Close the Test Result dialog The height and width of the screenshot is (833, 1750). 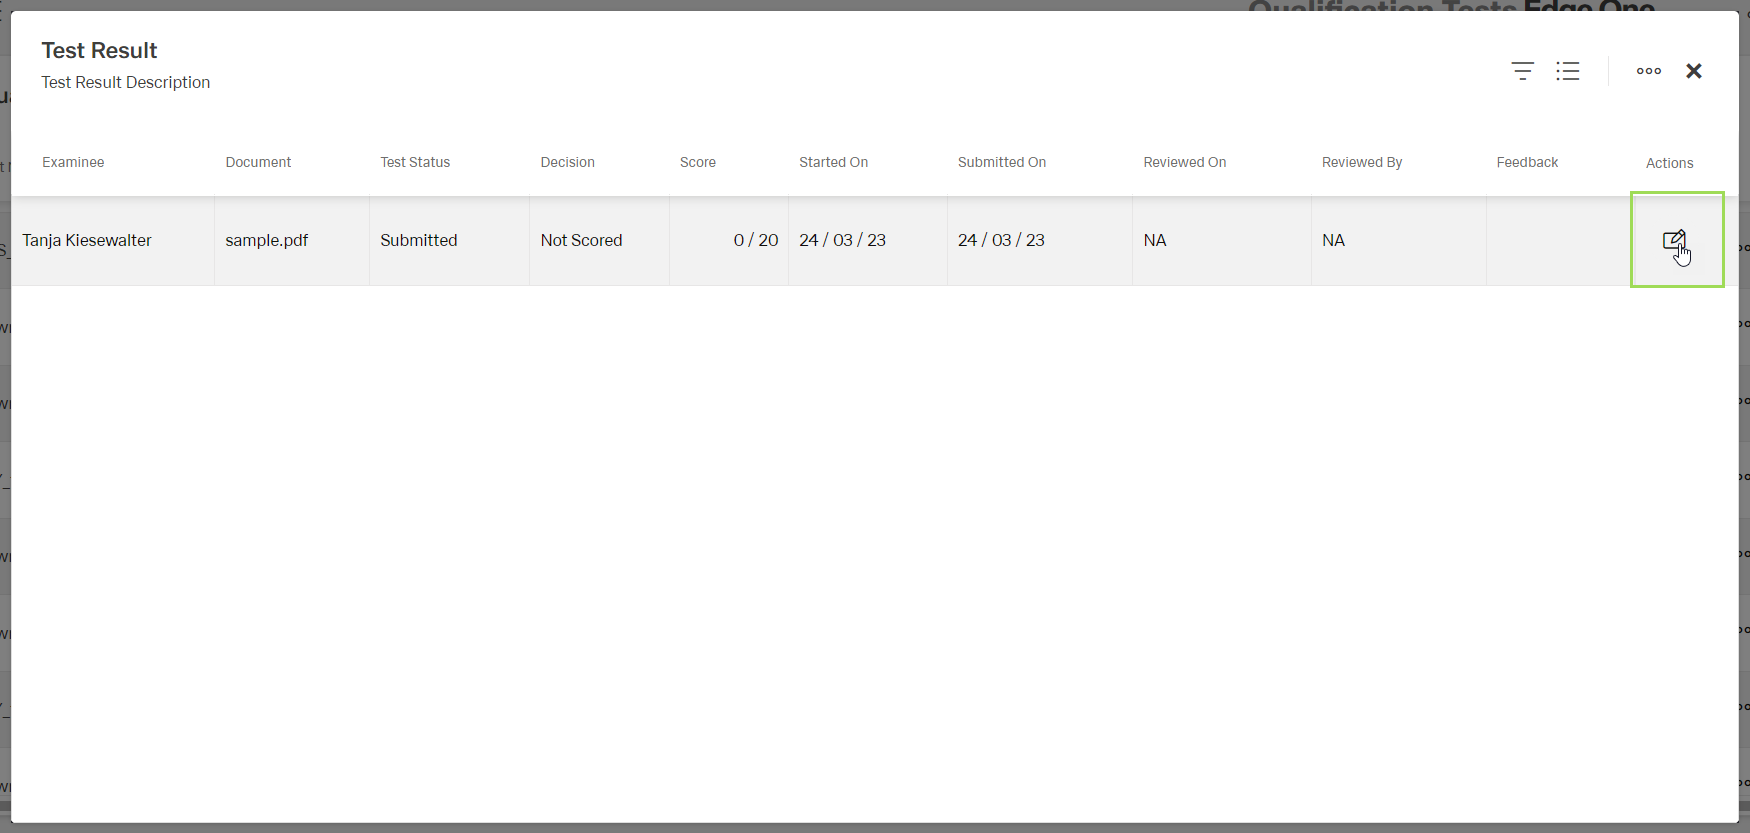[x=1693, y=71]
